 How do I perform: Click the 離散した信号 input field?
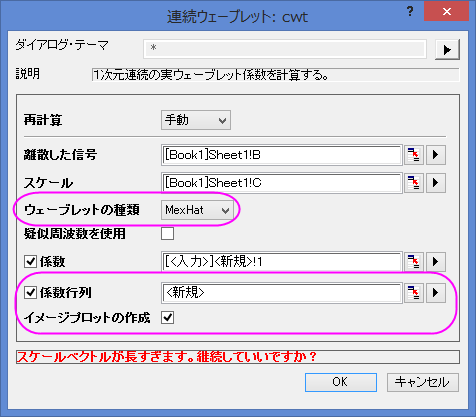[x=282, y=155]
